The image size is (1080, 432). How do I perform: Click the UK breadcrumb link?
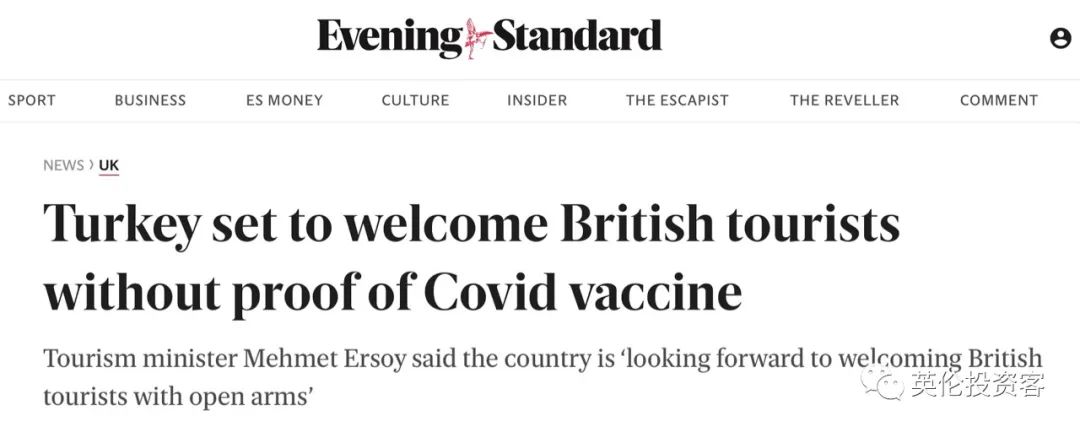(x=109, y=165)
